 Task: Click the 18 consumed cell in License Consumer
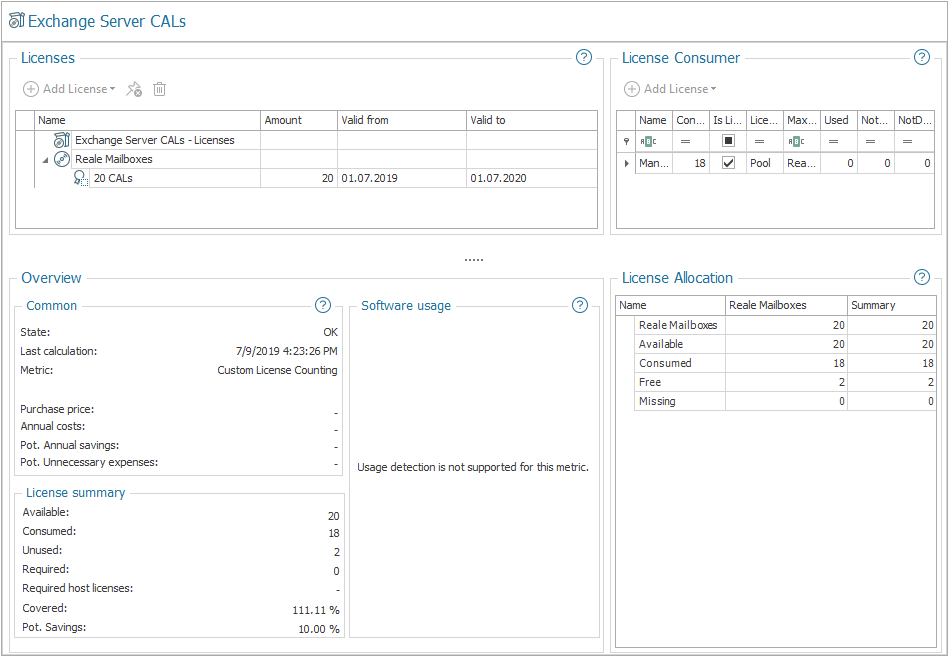click(x=691, y=163)
